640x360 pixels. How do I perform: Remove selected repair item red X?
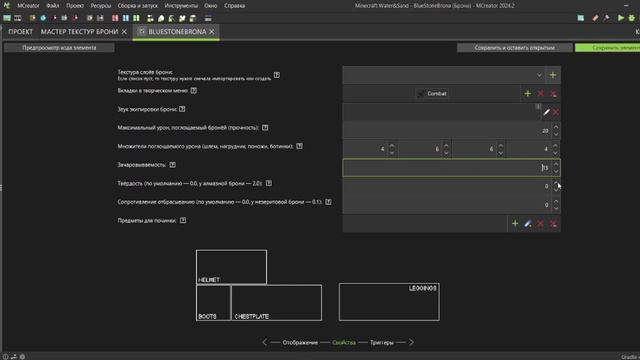click(x=540, y=224)
